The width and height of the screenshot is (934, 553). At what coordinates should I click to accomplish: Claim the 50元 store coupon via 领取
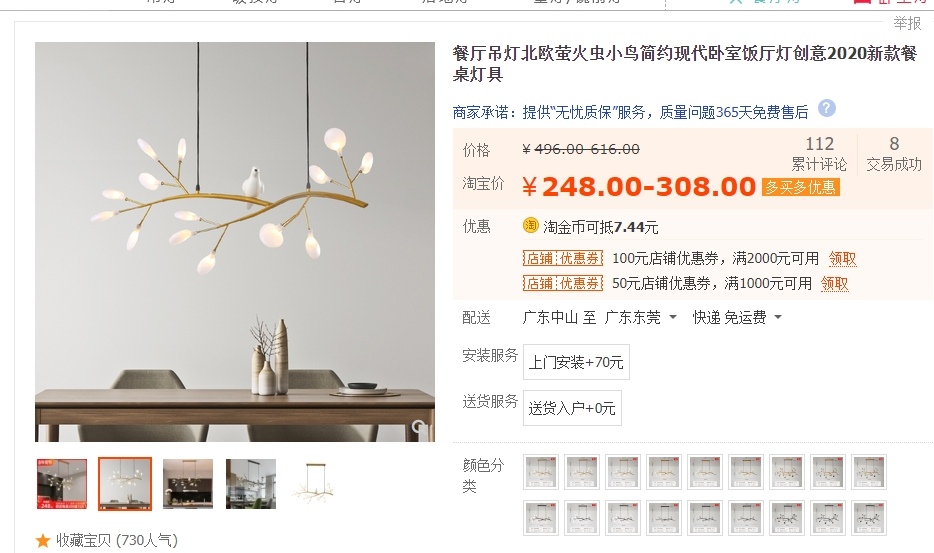click(835, 283)
